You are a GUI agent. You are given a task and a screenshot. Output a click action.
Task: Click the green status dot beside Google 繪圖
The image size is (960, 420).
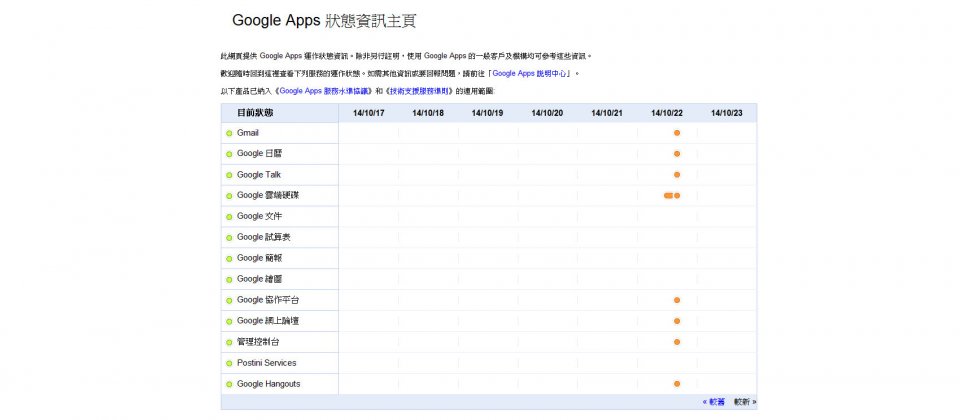[229, 280]
